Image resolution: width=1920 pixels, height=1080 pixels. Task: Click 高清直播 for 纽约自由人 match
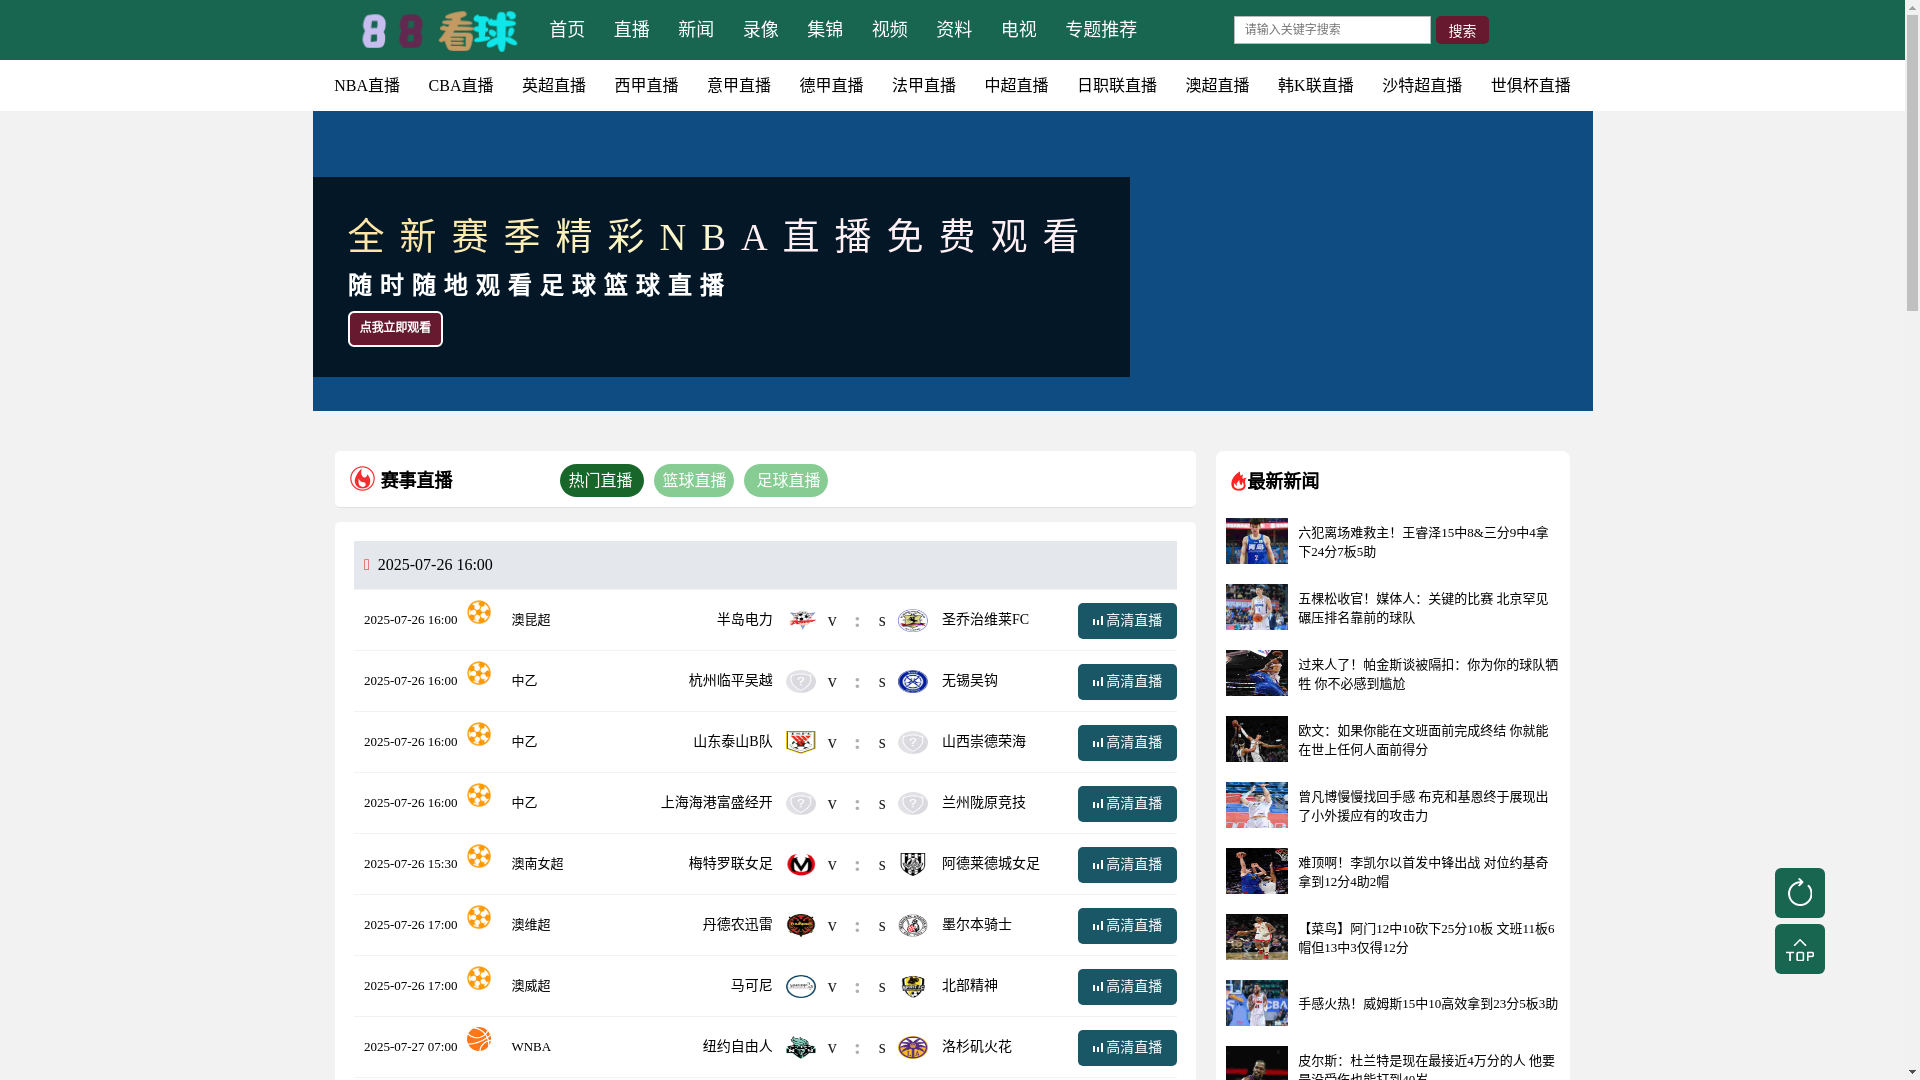tap(1127, 1048)
